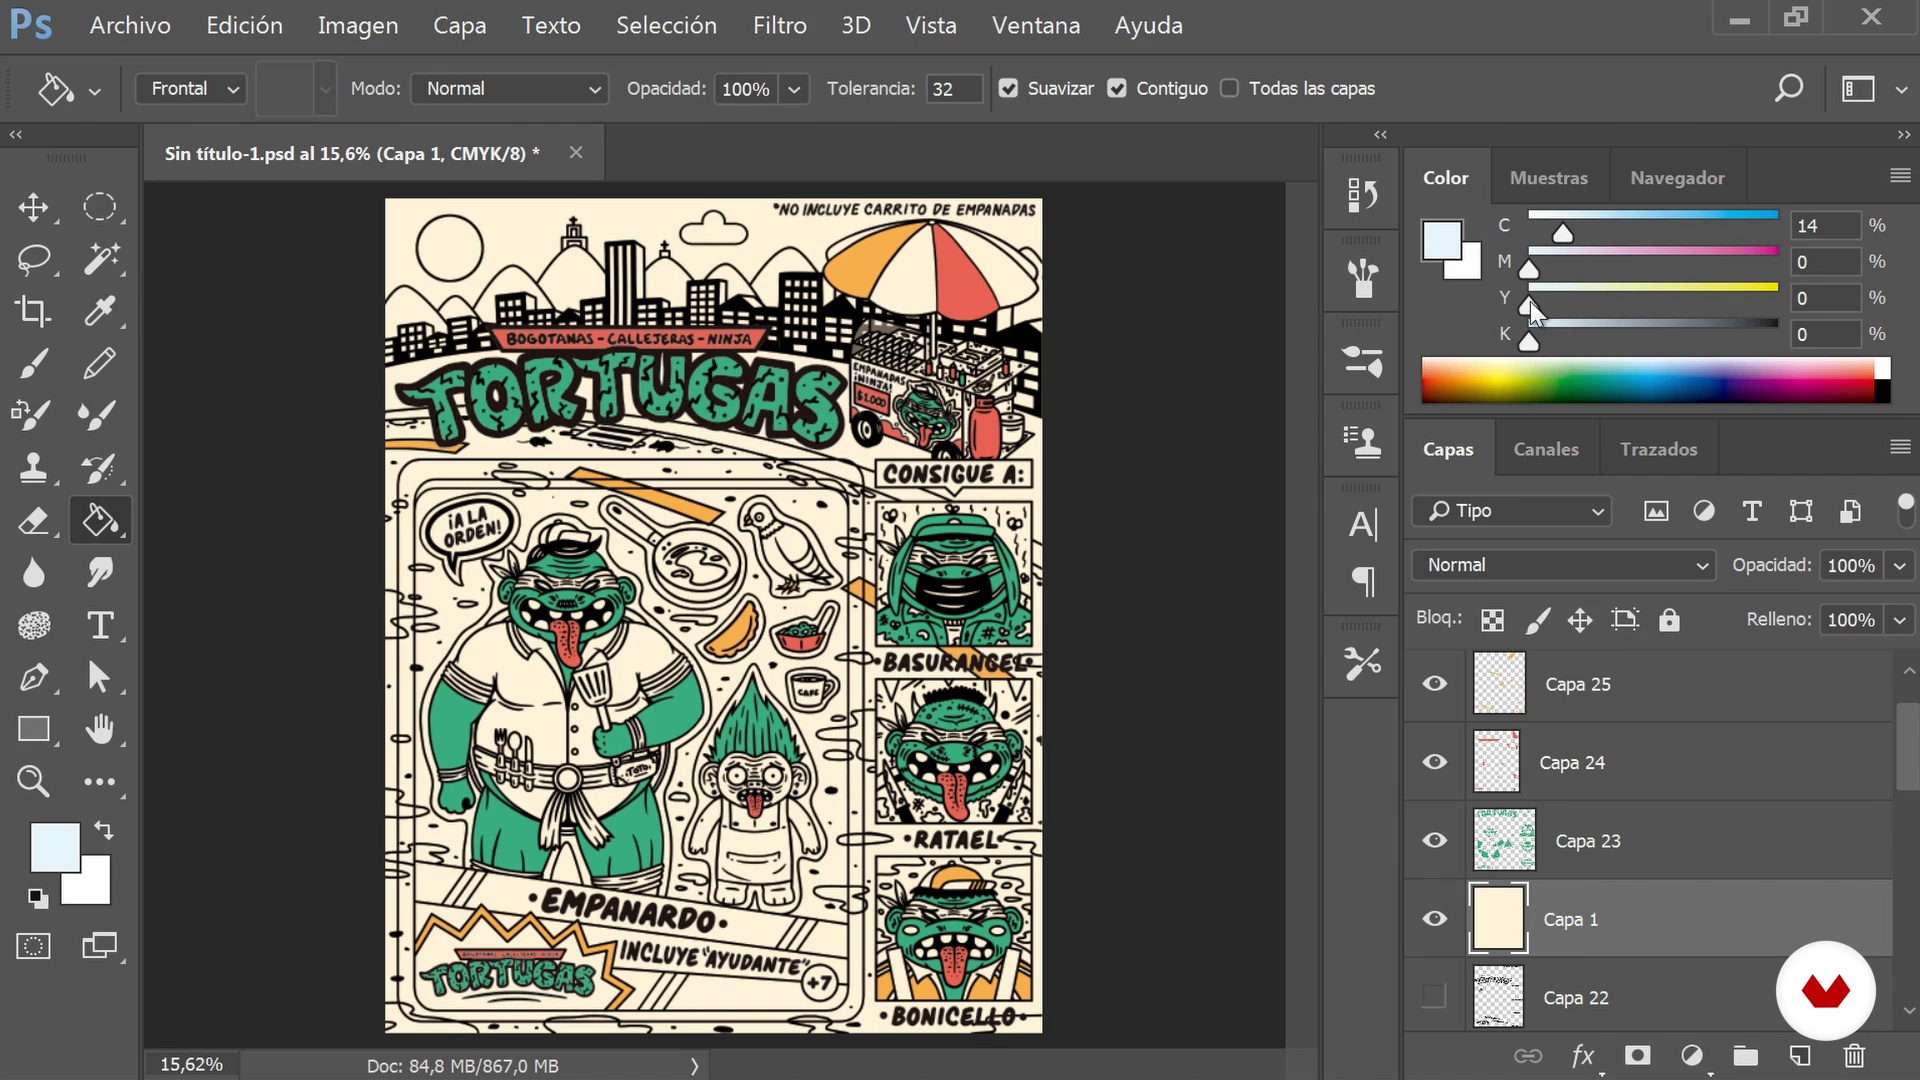Hide Capa 24 layer visibility

pos(1435,762)
